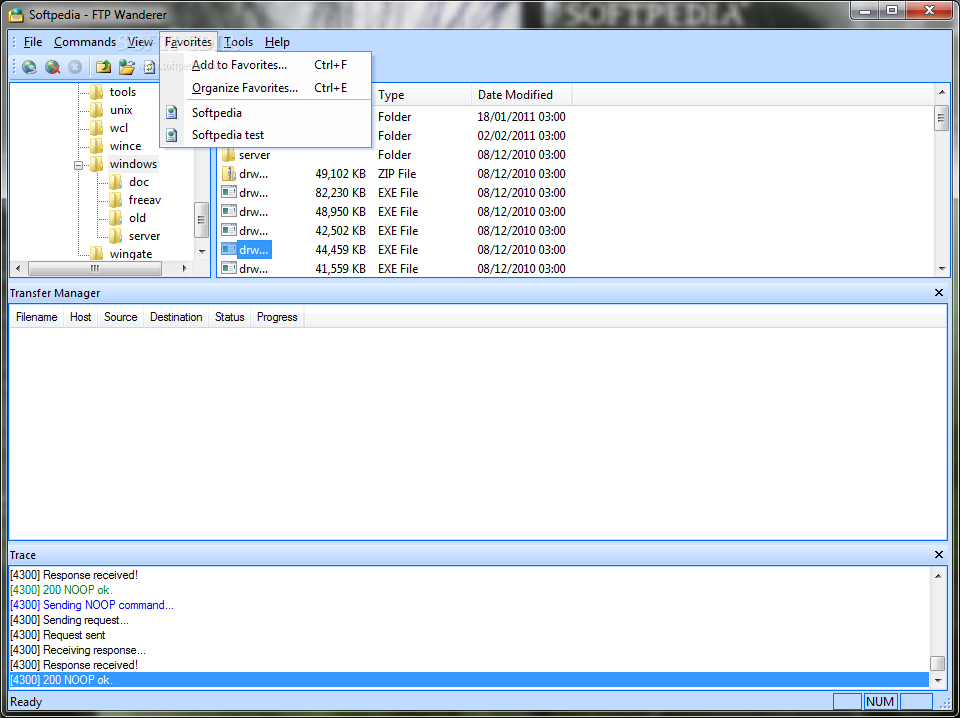Viewport: 960px width, 718px height.
Task: Click the EXE icon on the 48,950 KB row
Action: (228, 212)
